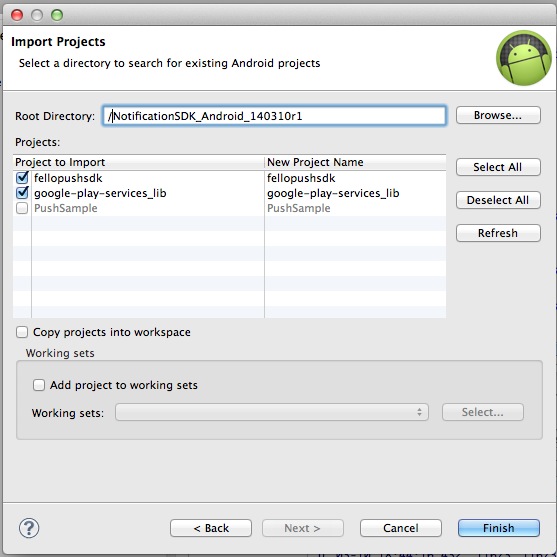557x557 pixels.
Task: Go to previous page with Back
Action: pos(211,528)
